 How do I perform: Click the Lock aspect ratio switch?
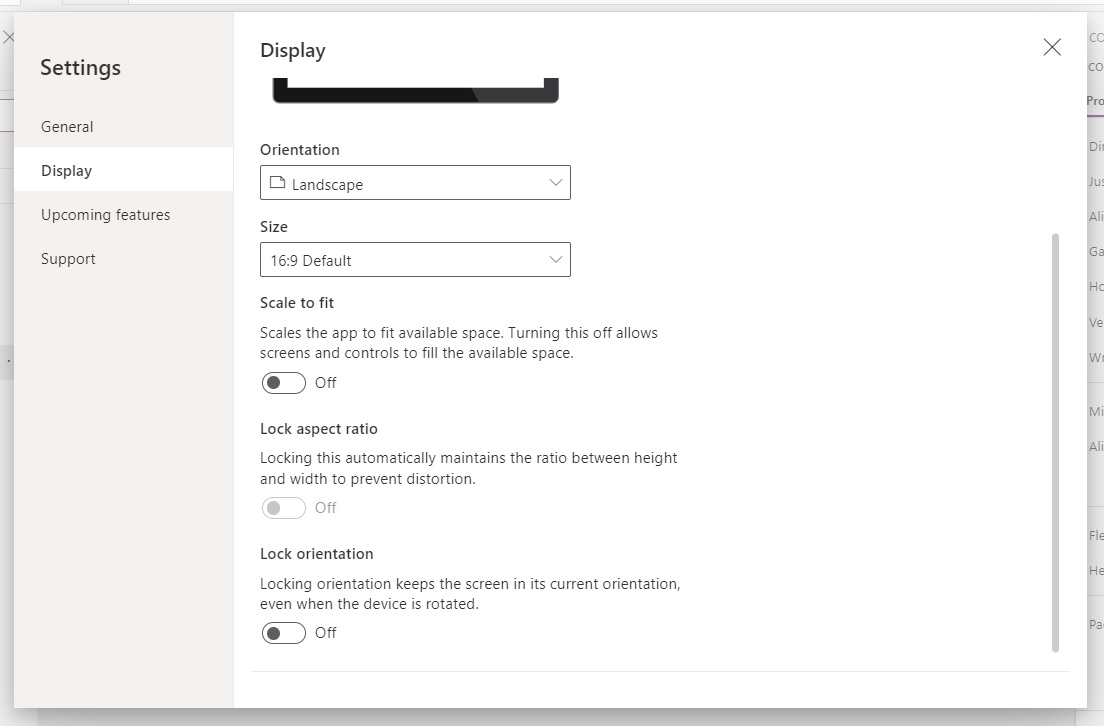point(283,507)
